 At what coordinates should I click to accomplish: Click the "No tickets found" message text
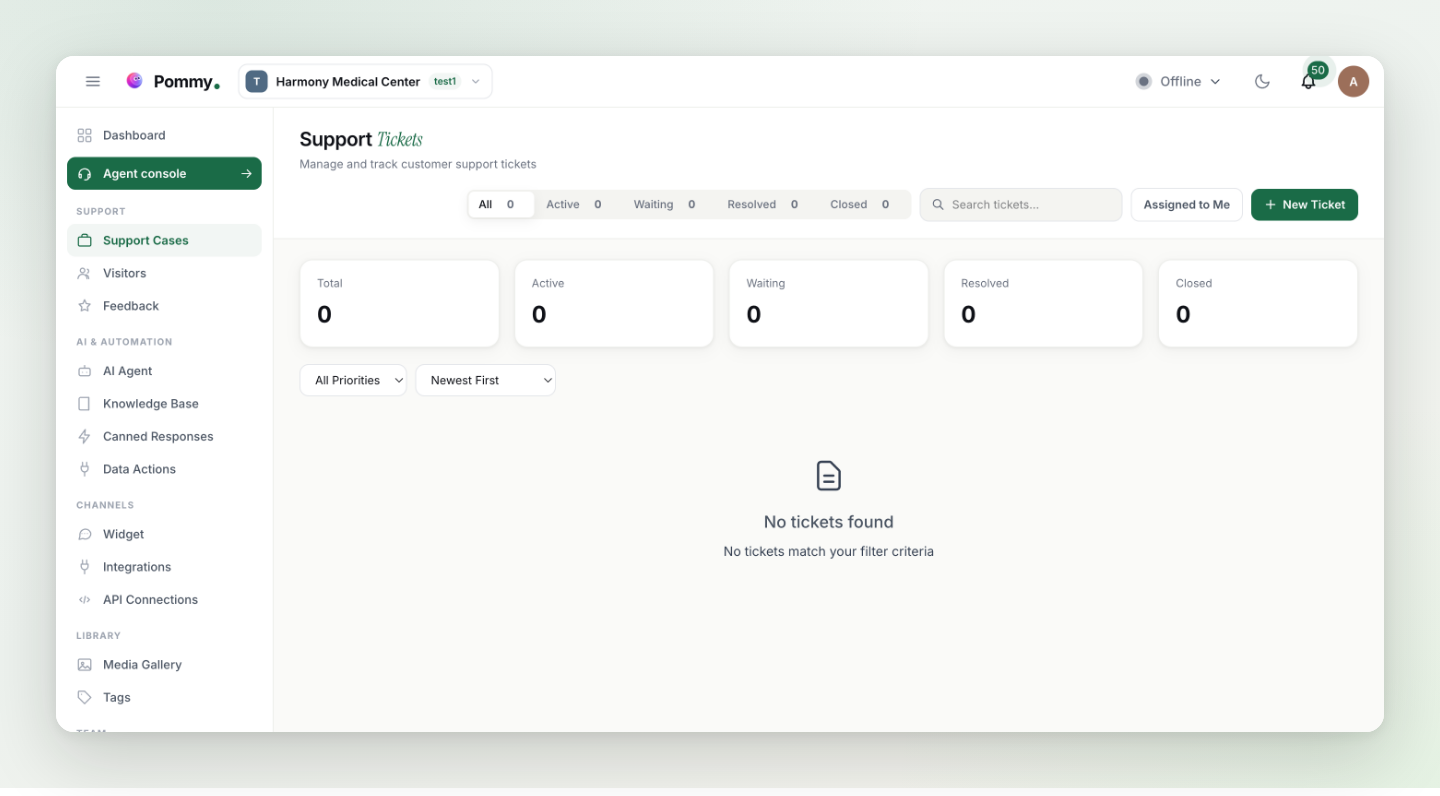(829, 522)
